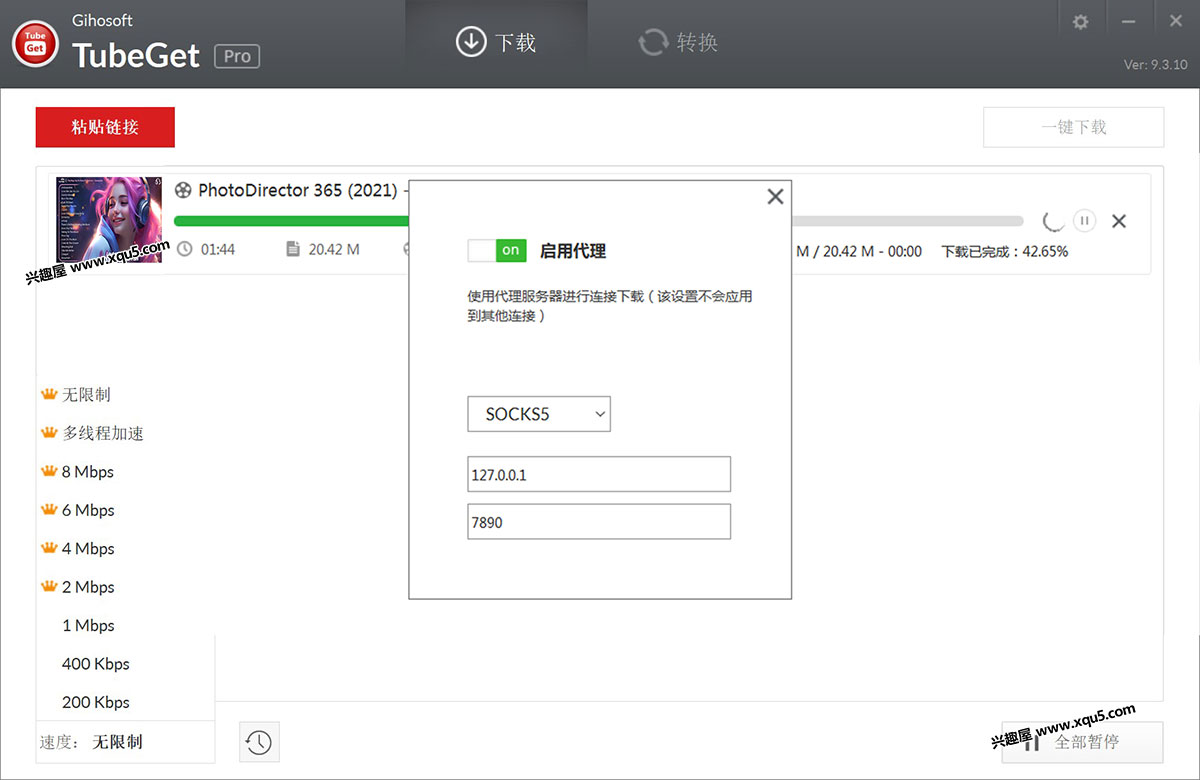Viewport: 1200px width, 780px height.
Task: Click the crown icon beside 2 Mbps
Action: tap(49, 586)
